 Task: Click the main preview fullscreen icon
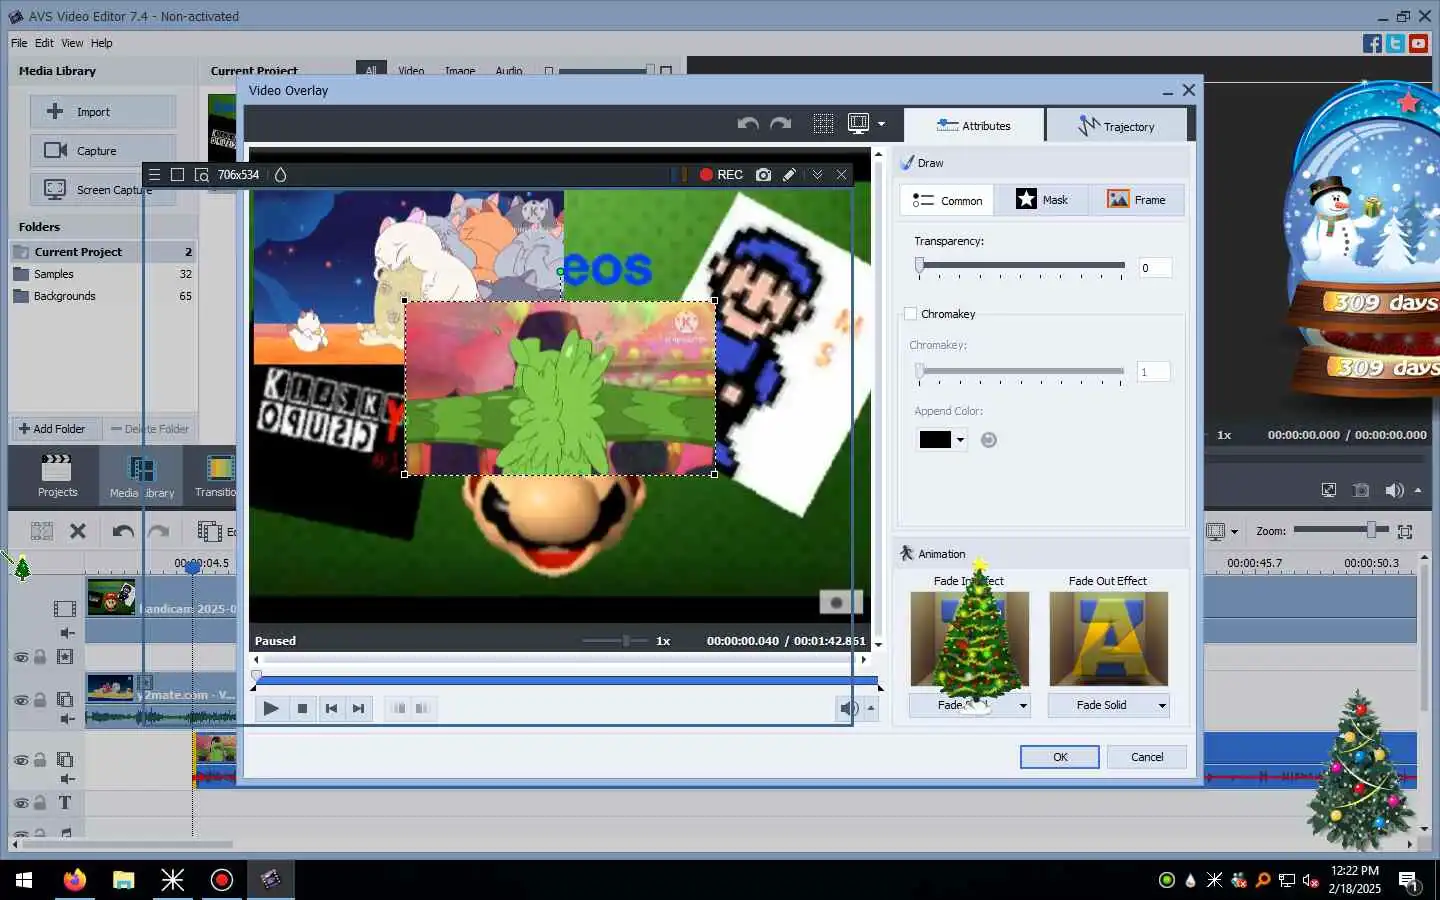pyautogui.click(x=1328, y=490)
